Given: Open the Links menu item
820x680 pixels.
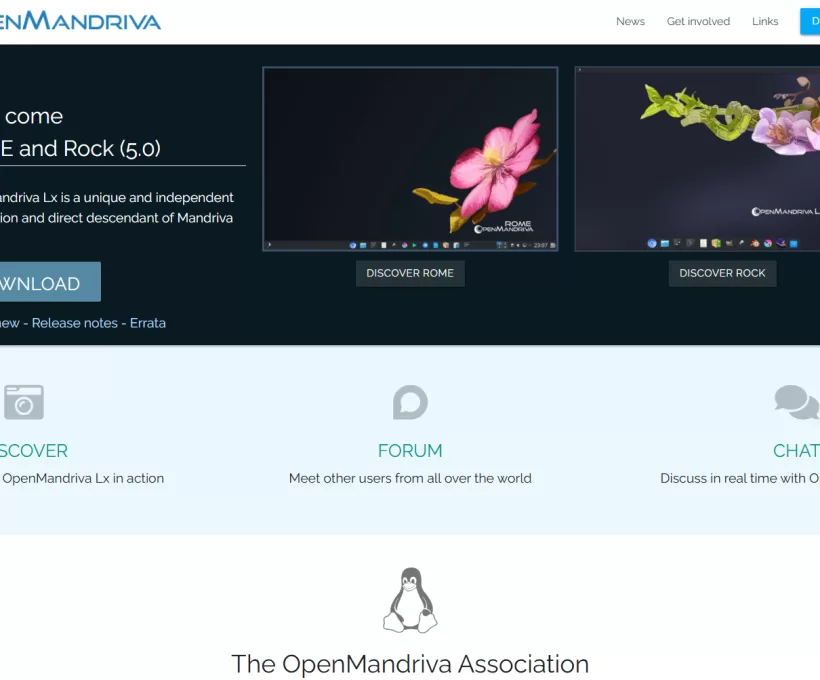Looking at the screenshot, I should point(765,21).
